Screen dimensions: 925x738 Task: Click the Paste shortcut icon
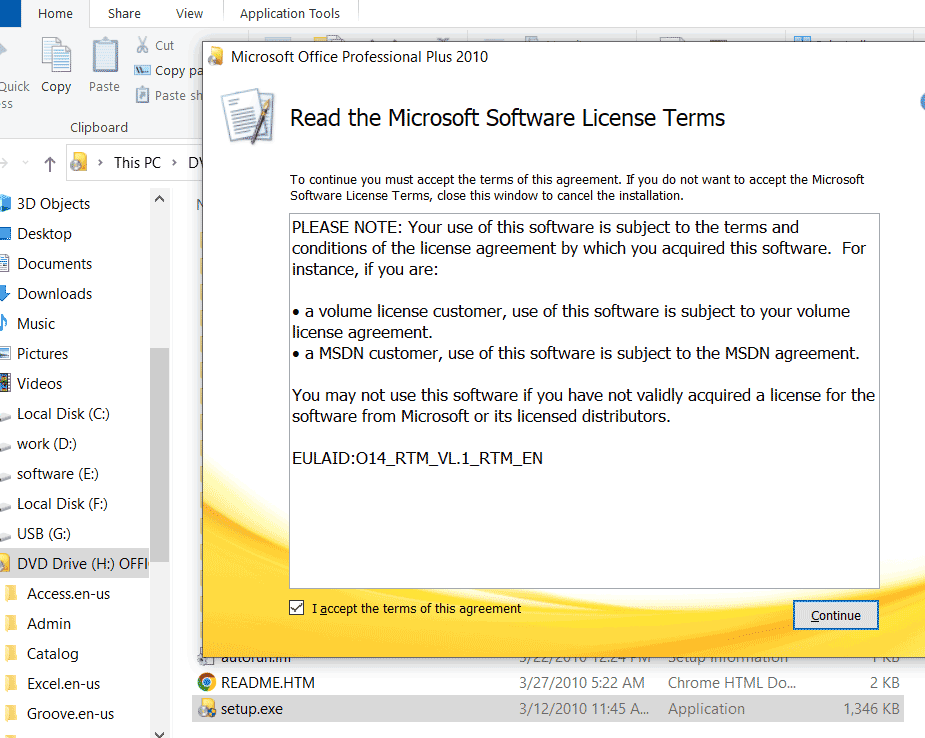tap(142, 95)
